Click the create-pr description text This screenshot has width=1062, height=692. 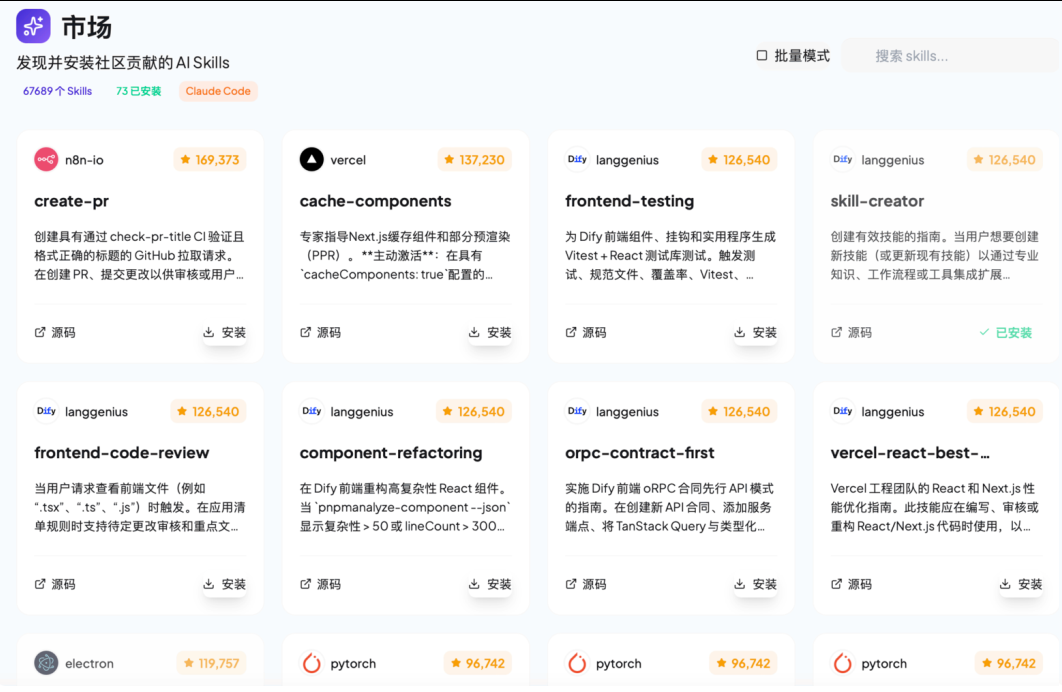point(139,256)
